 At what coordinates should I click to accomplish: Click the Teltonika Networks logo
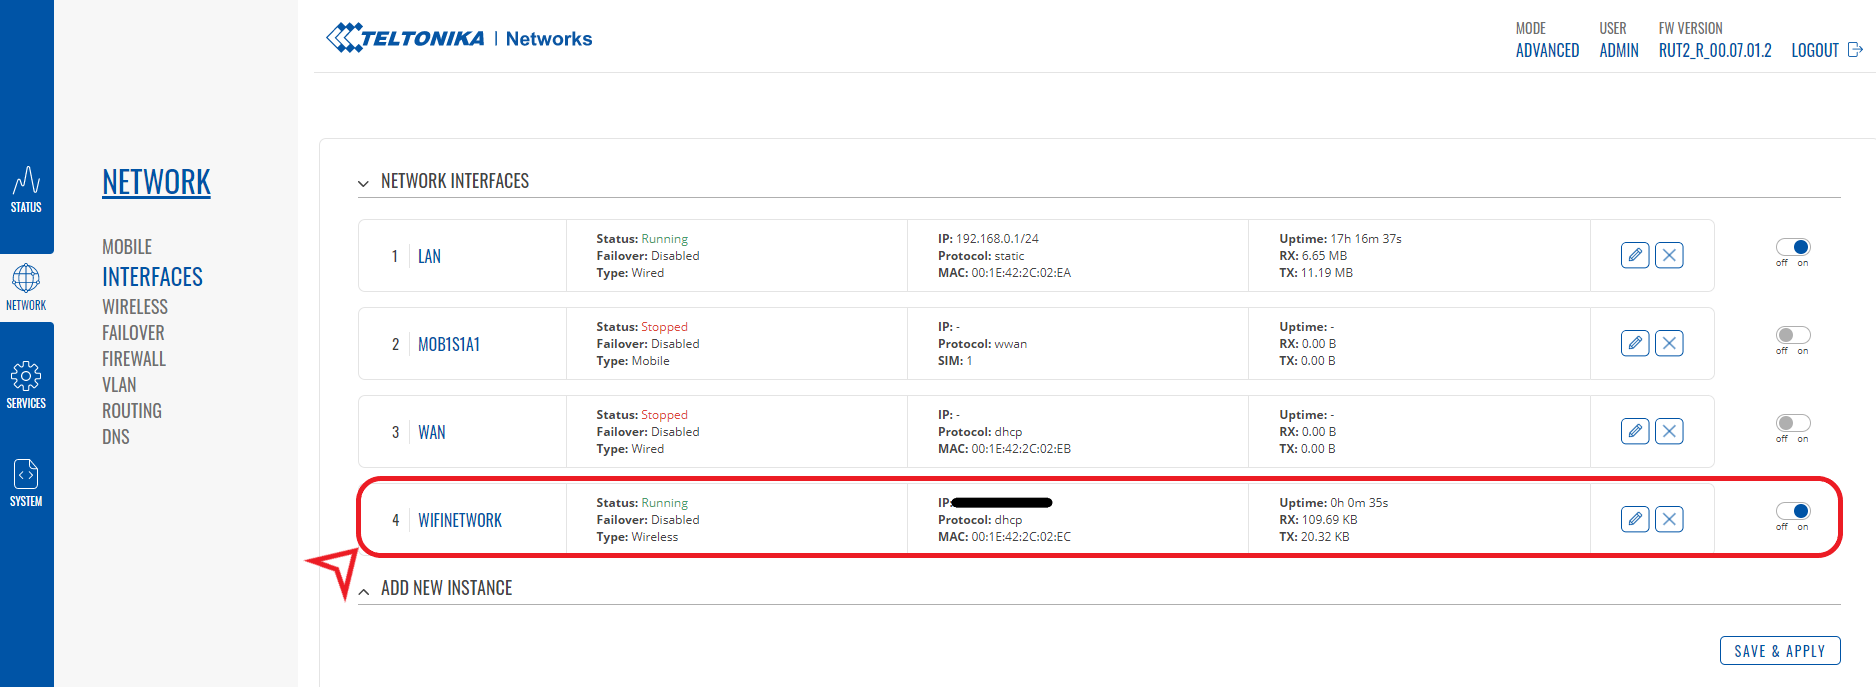point(459,38)
